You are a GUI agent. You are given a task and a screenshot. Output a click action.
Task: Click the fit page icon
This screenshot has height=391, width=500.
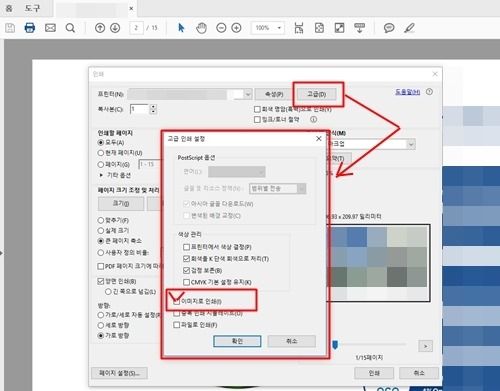click(x=319, y=28)
